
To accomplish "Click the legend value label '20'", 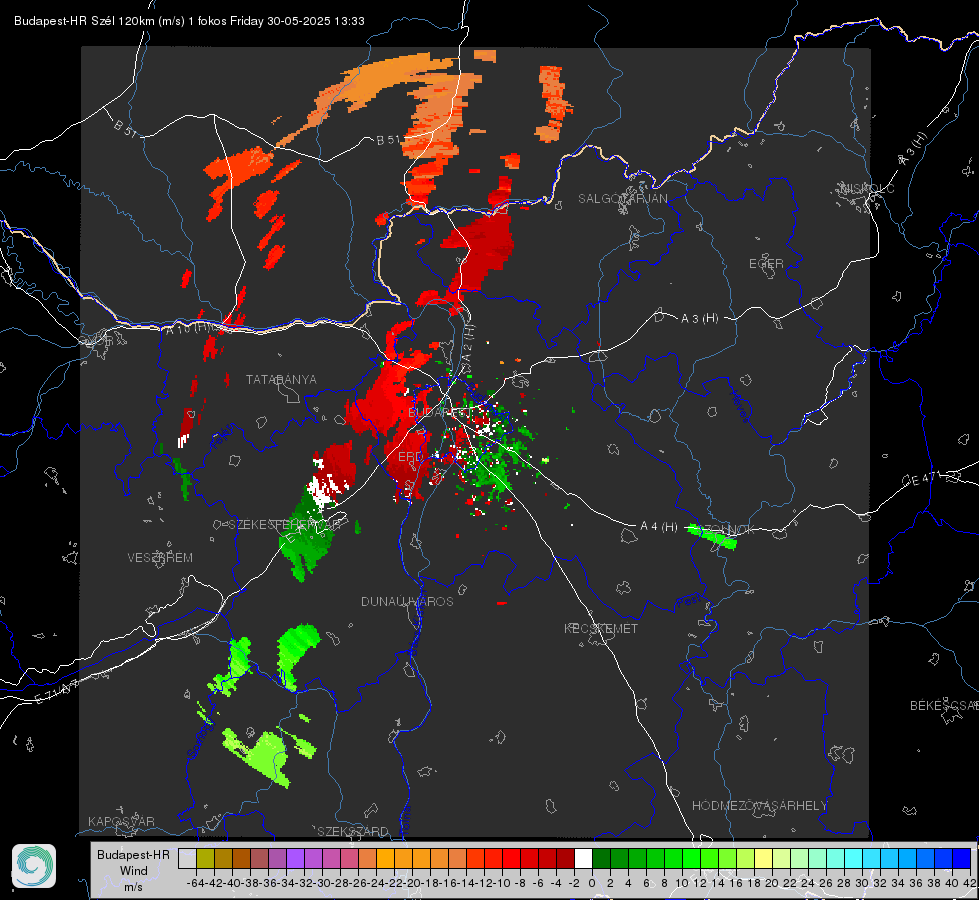I will point(772,883).
